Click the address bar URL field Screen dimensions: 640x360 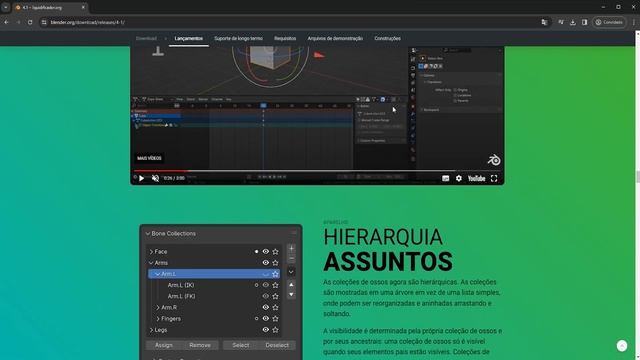(88, 22)
